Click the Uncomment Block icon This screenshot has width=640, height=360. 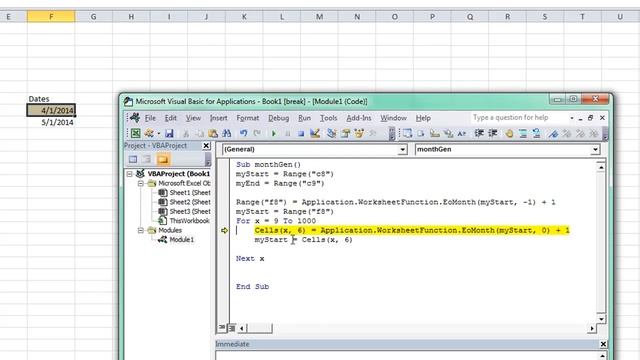536,133
